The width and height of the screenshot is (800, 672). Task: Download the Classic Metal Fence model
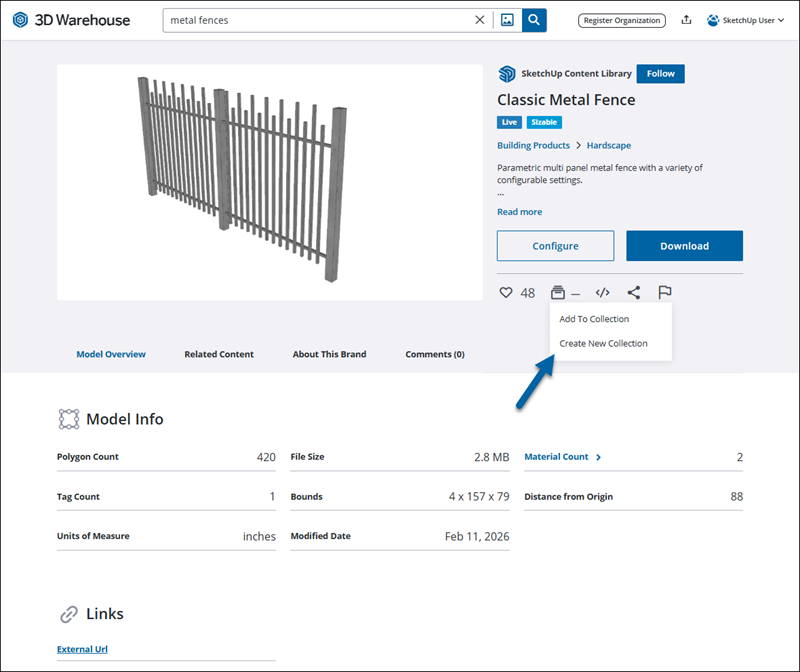[685, 246]
